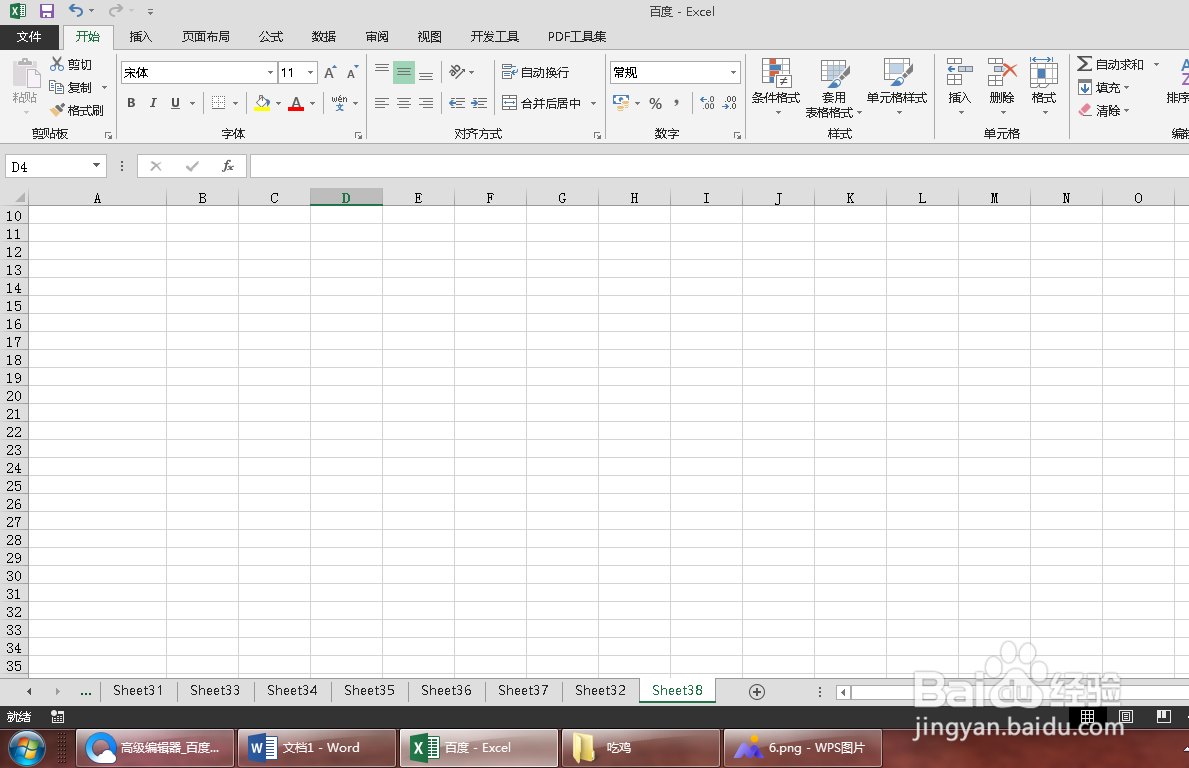Open the font color dropdown arrow
The width and height of the screenshot is (1189, 768).
312,103
